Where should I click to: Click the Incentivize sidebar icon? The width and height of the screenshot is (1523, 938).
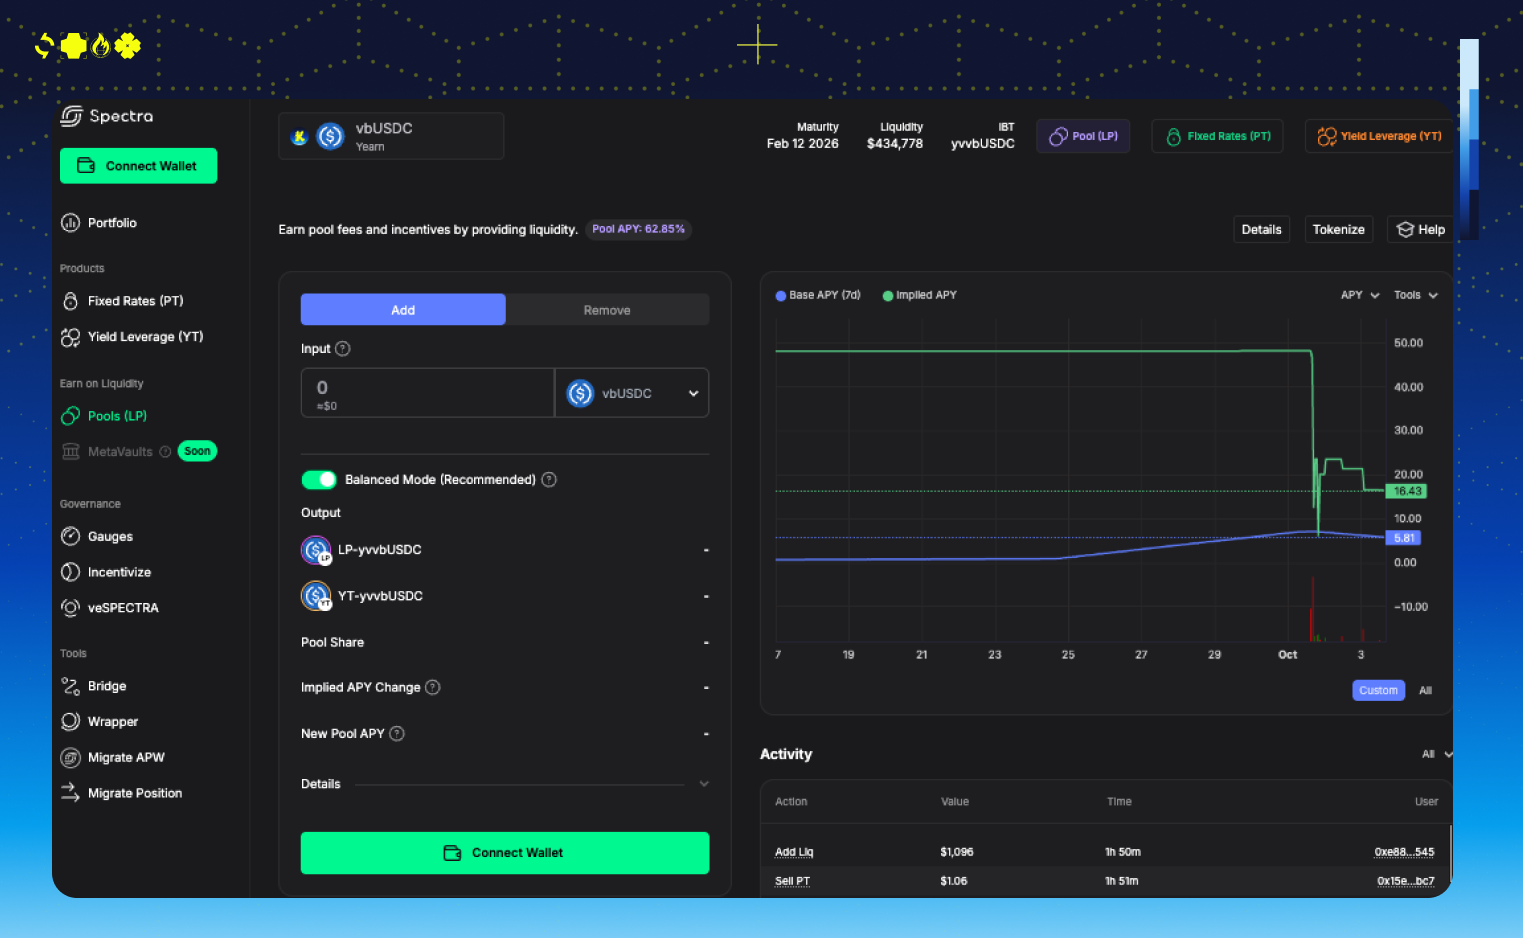70,572
